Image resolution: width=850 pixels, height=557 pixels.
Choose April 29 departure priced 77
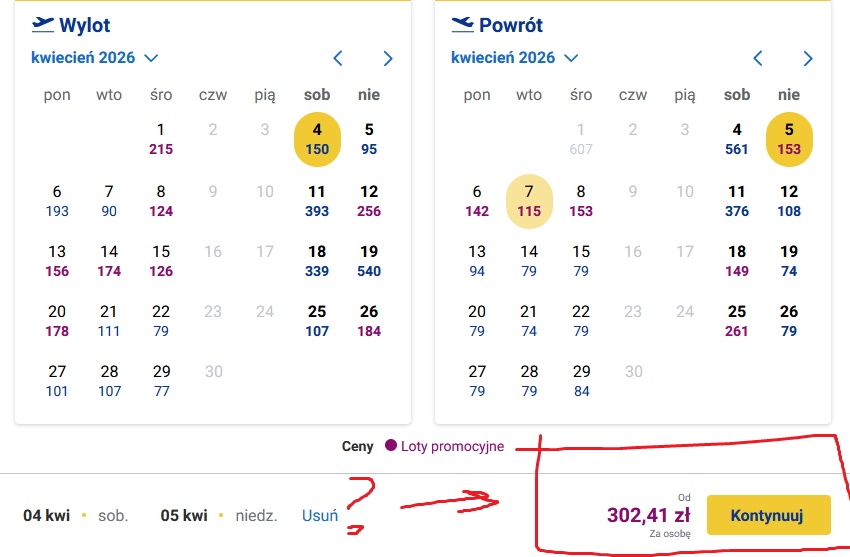[161, 381]
